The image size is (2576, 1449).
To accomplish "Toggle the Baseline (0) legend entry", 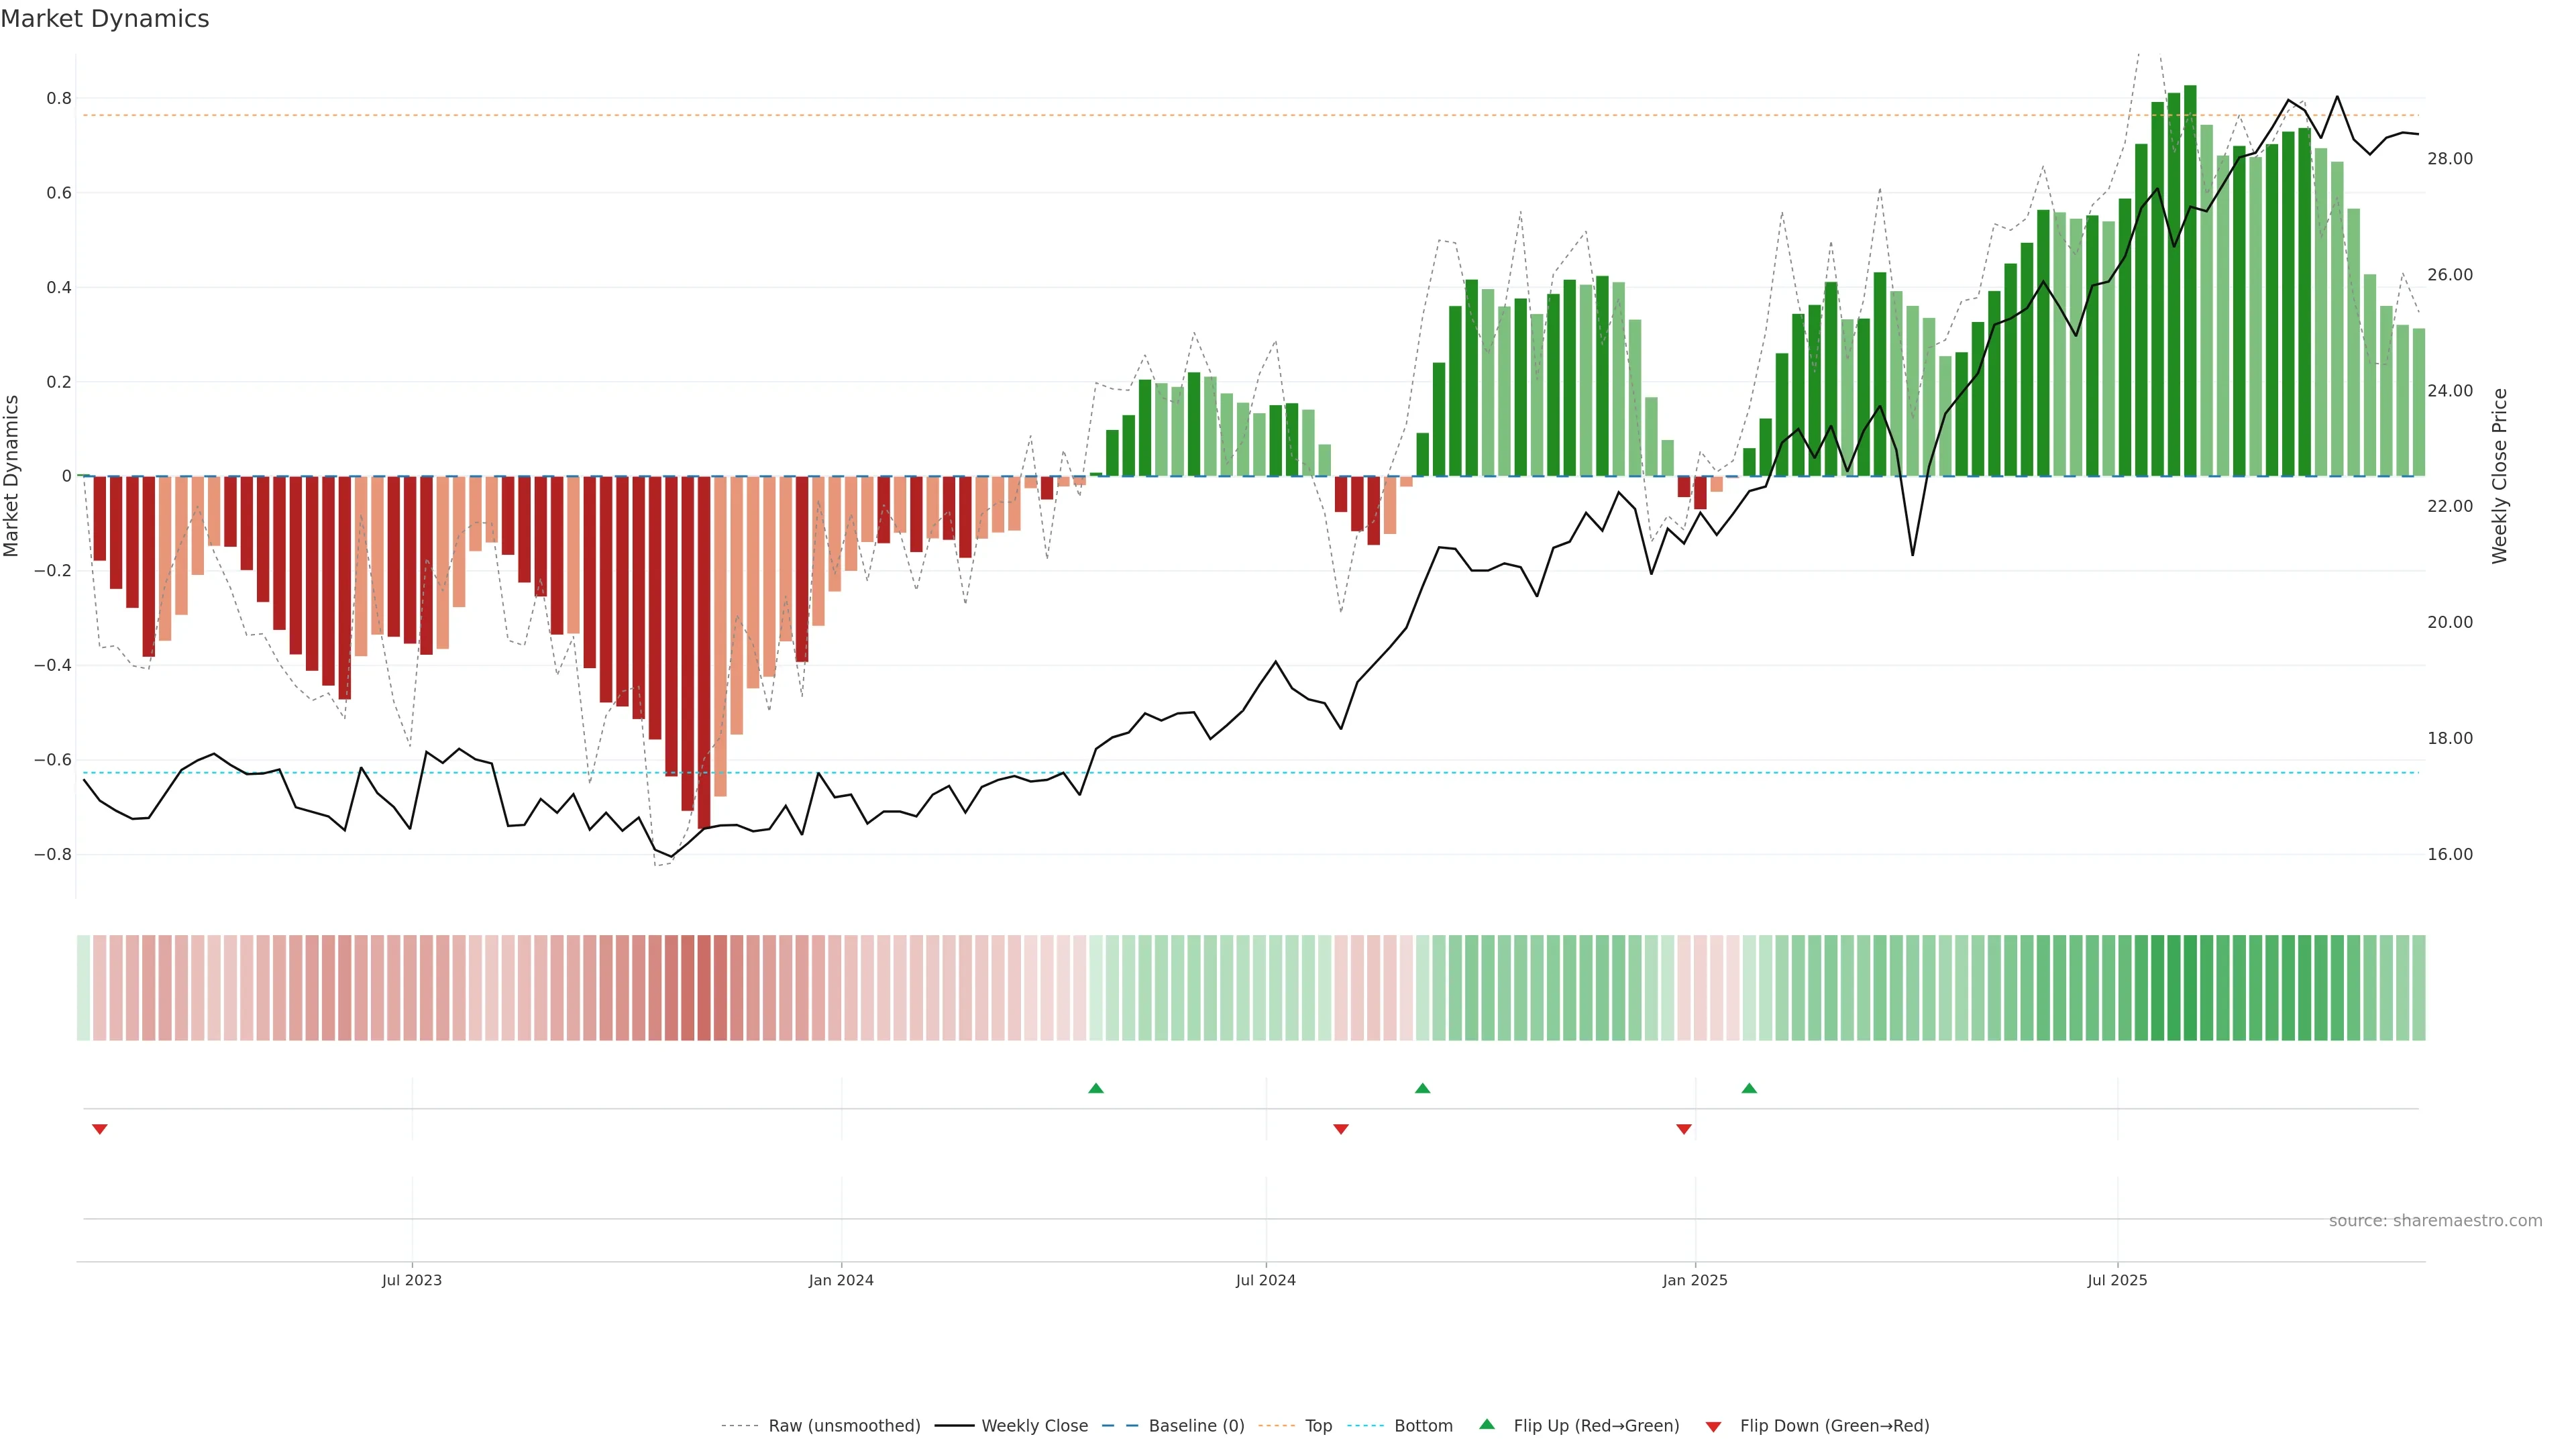I will point(1196,1426).
